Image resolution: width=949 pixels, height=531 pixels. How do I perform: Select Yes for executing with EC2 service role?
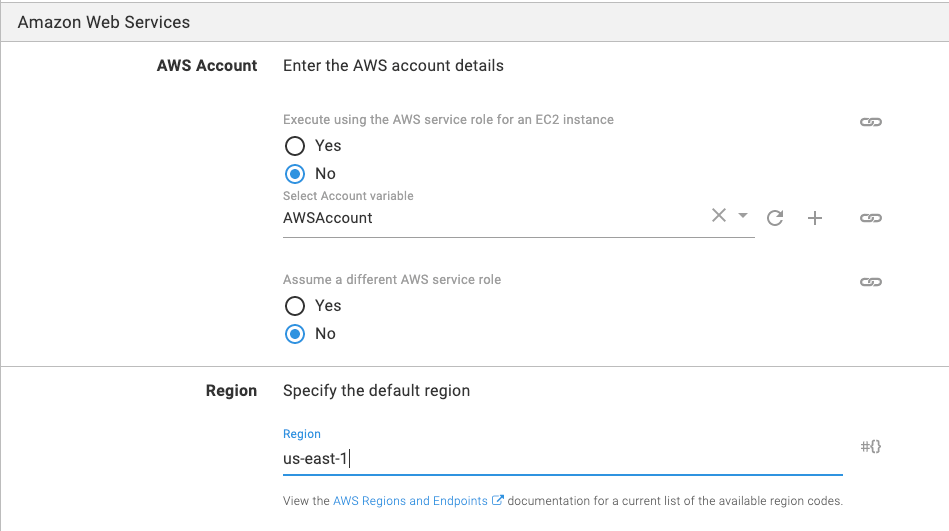click(x=295, y=146)
